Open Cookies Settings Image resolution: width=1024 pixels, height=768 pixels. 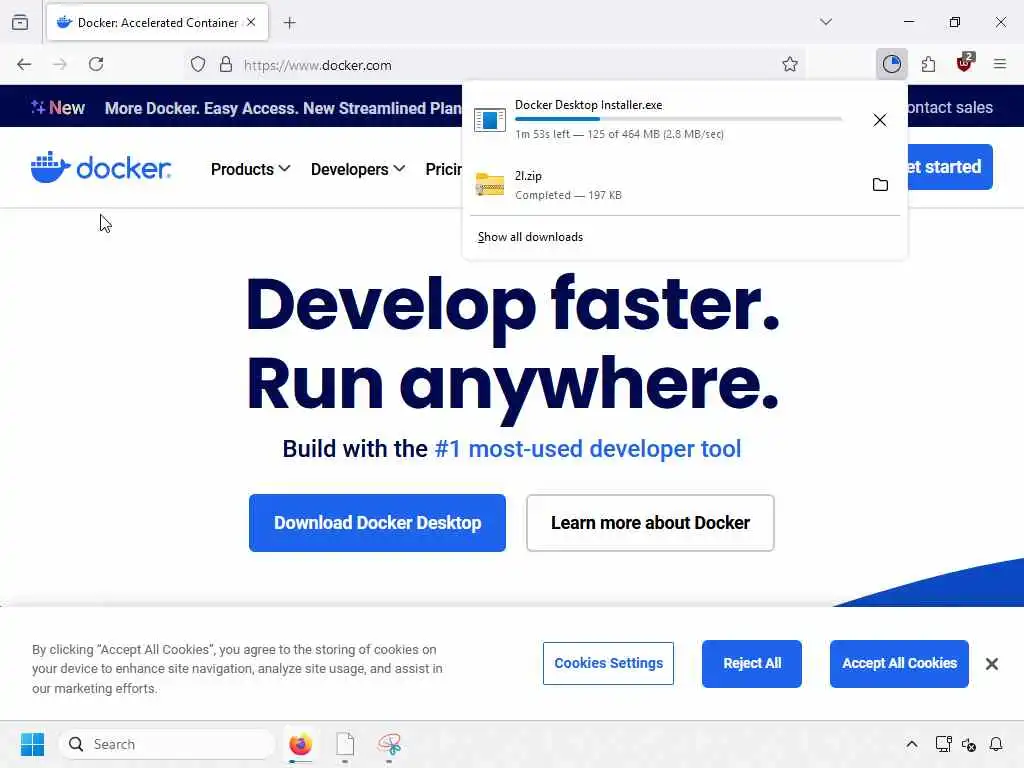608,664
